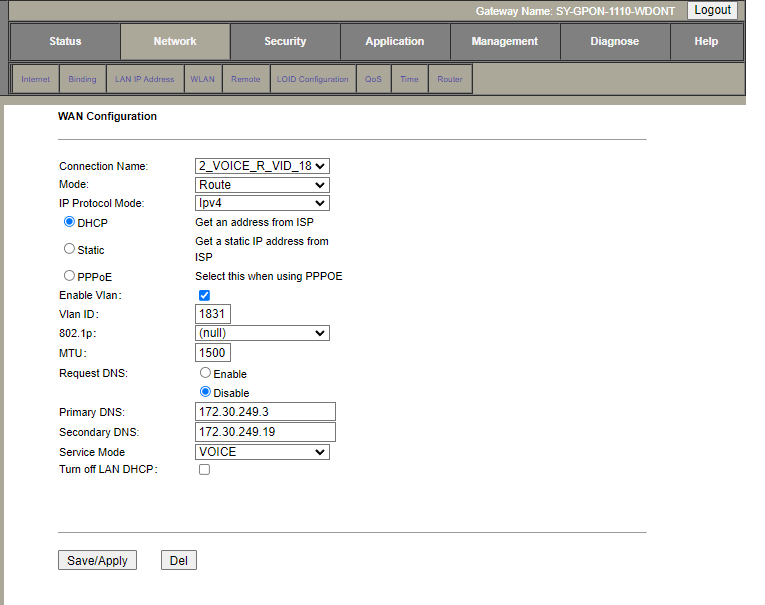Go to the Diagnose tab
The image size is (765, 605).
click(614, 42)
